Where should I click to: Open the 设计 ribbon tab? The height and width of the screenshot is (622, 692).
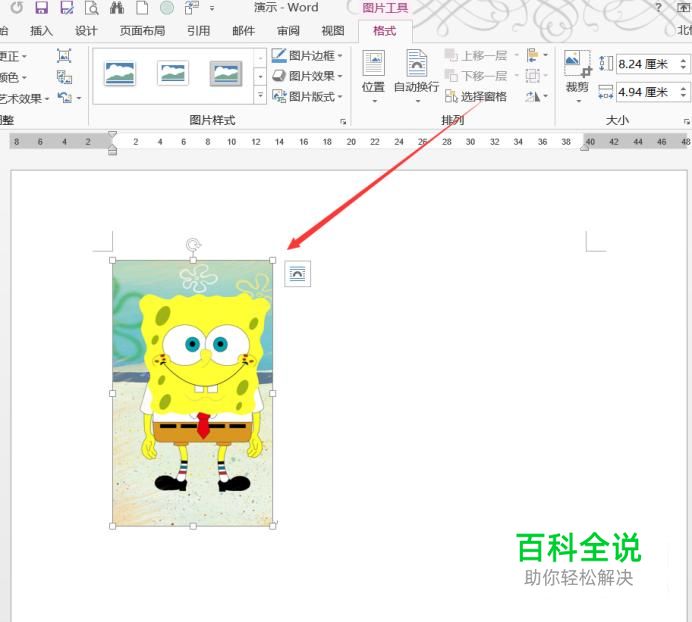tap(86, 31)
